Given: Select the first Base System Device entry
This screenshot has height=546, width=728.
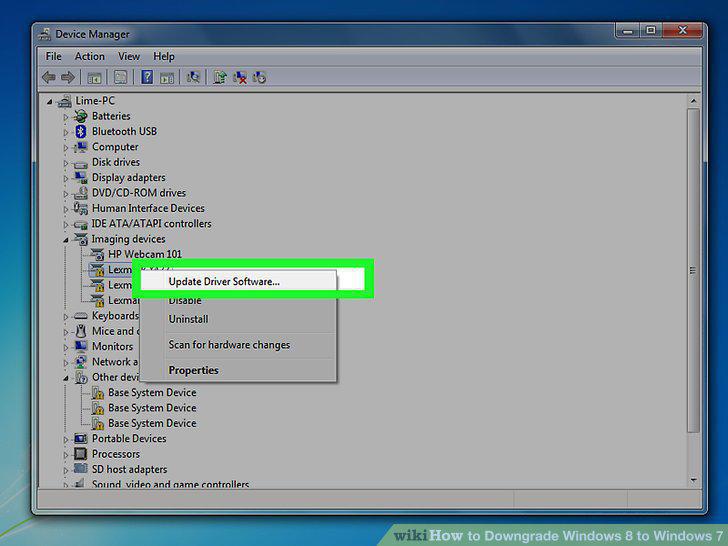Looking at the screenshot, I should click(152, 392).
